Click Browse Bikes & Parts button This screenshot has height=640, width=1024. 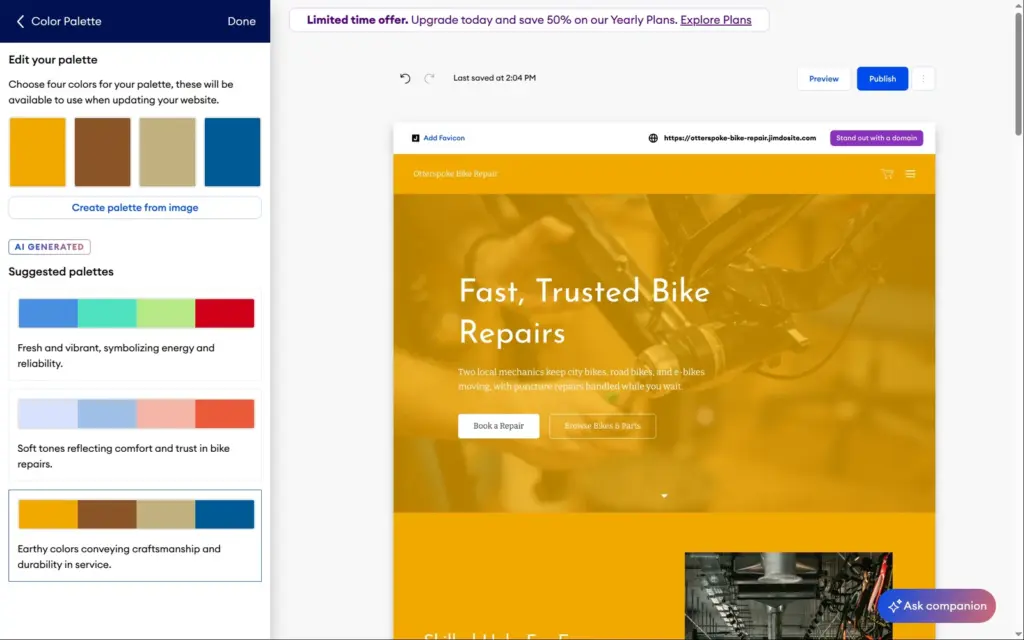coord(602,426)
